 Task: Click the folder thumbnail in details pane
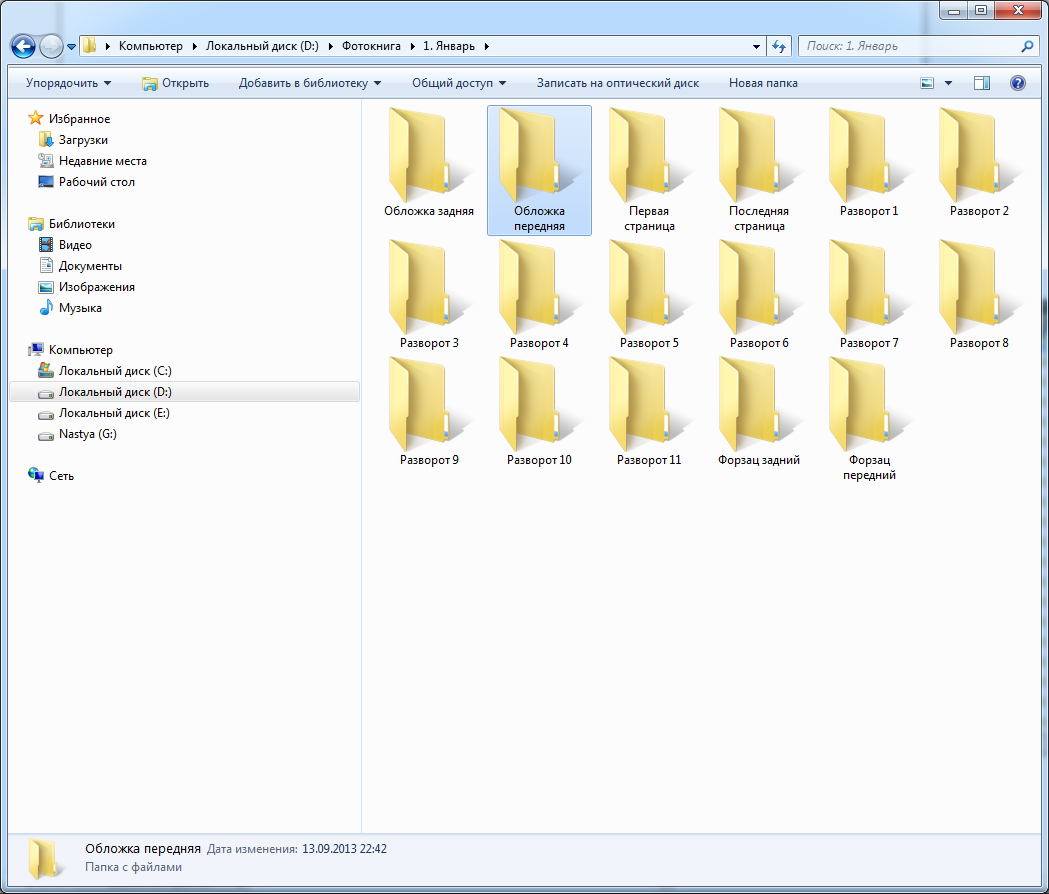tap(45, 859)
